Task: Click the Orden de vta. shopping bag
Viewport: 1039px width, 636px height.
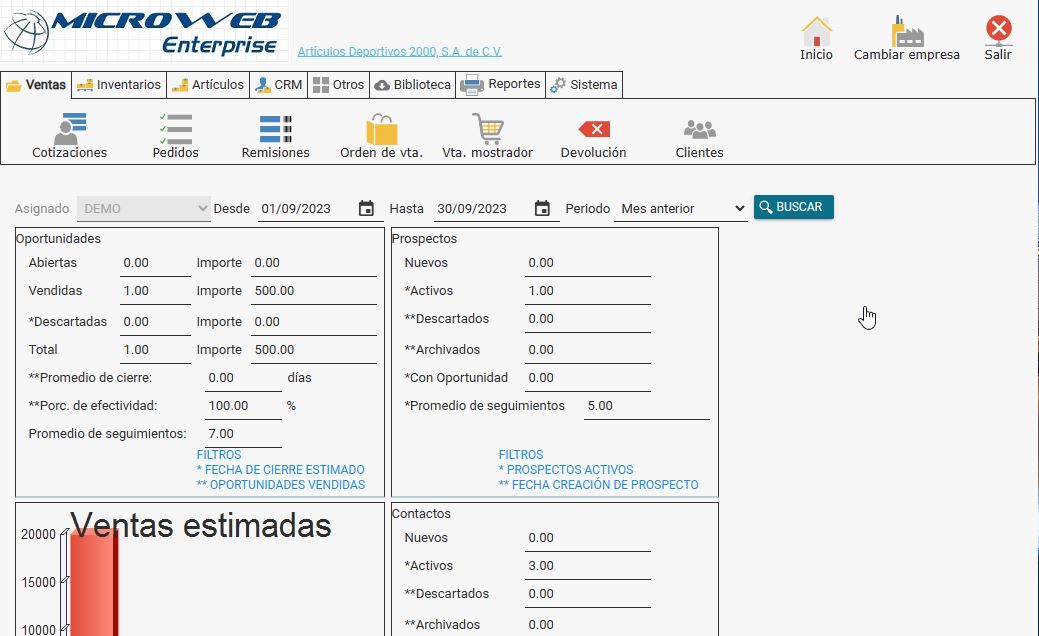Action: pos(381,130)
